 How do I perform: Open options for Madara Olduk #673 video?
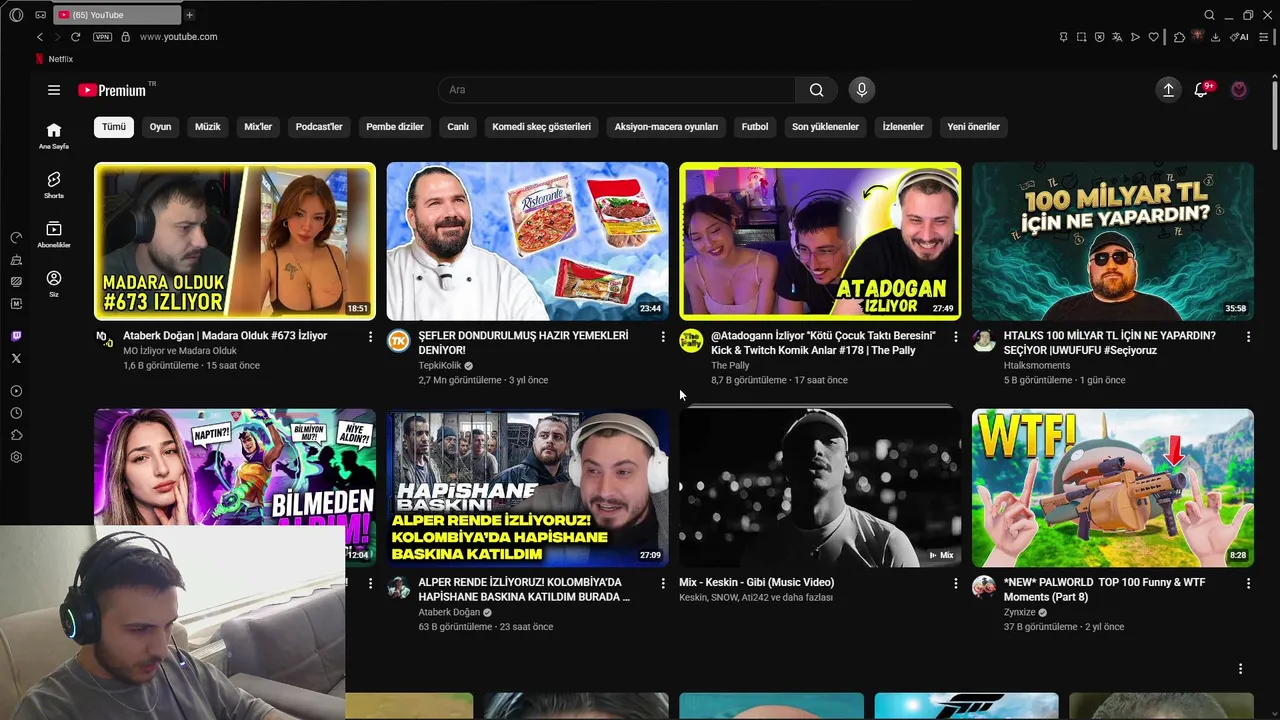(370, 337)
